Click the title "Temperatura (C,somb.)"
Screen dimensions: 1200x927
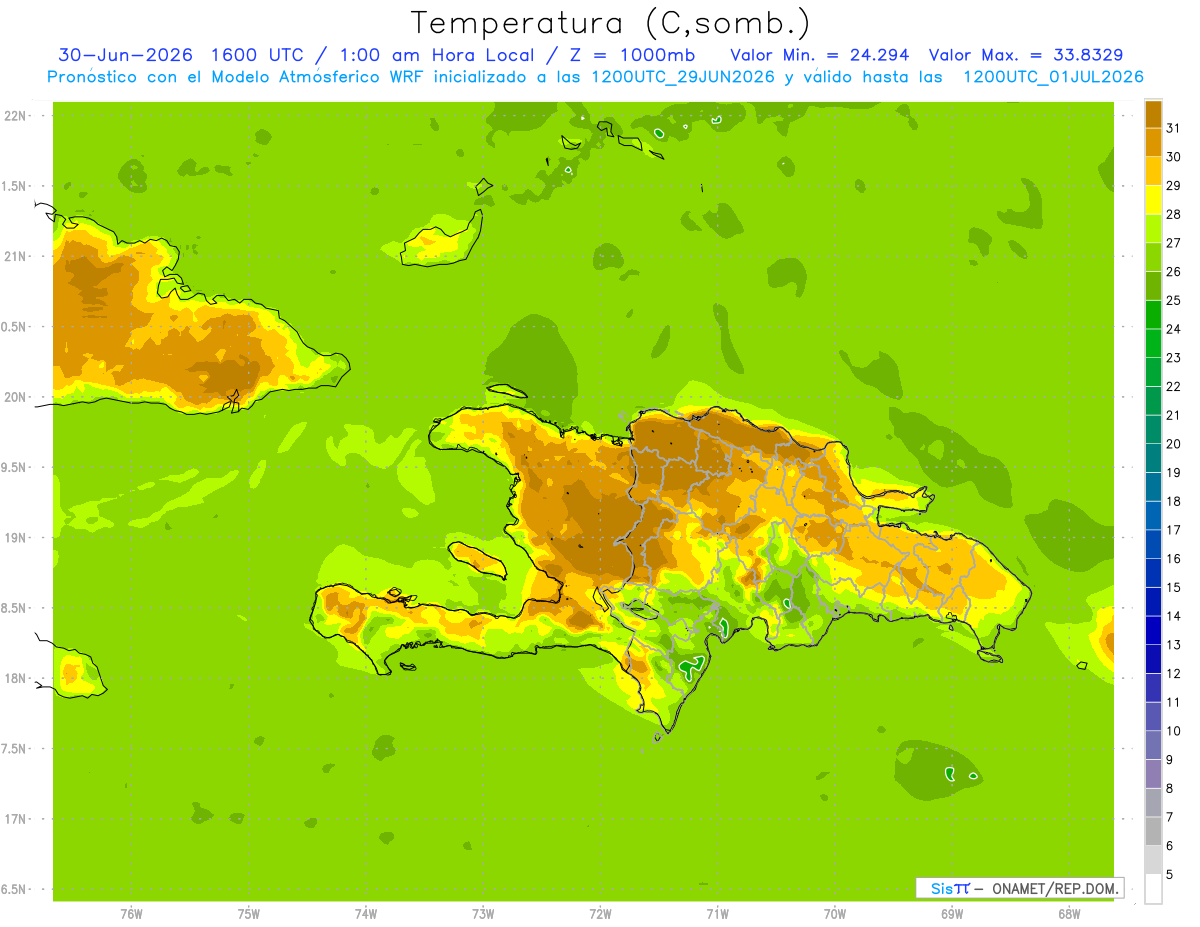click(x=610, y=23)
